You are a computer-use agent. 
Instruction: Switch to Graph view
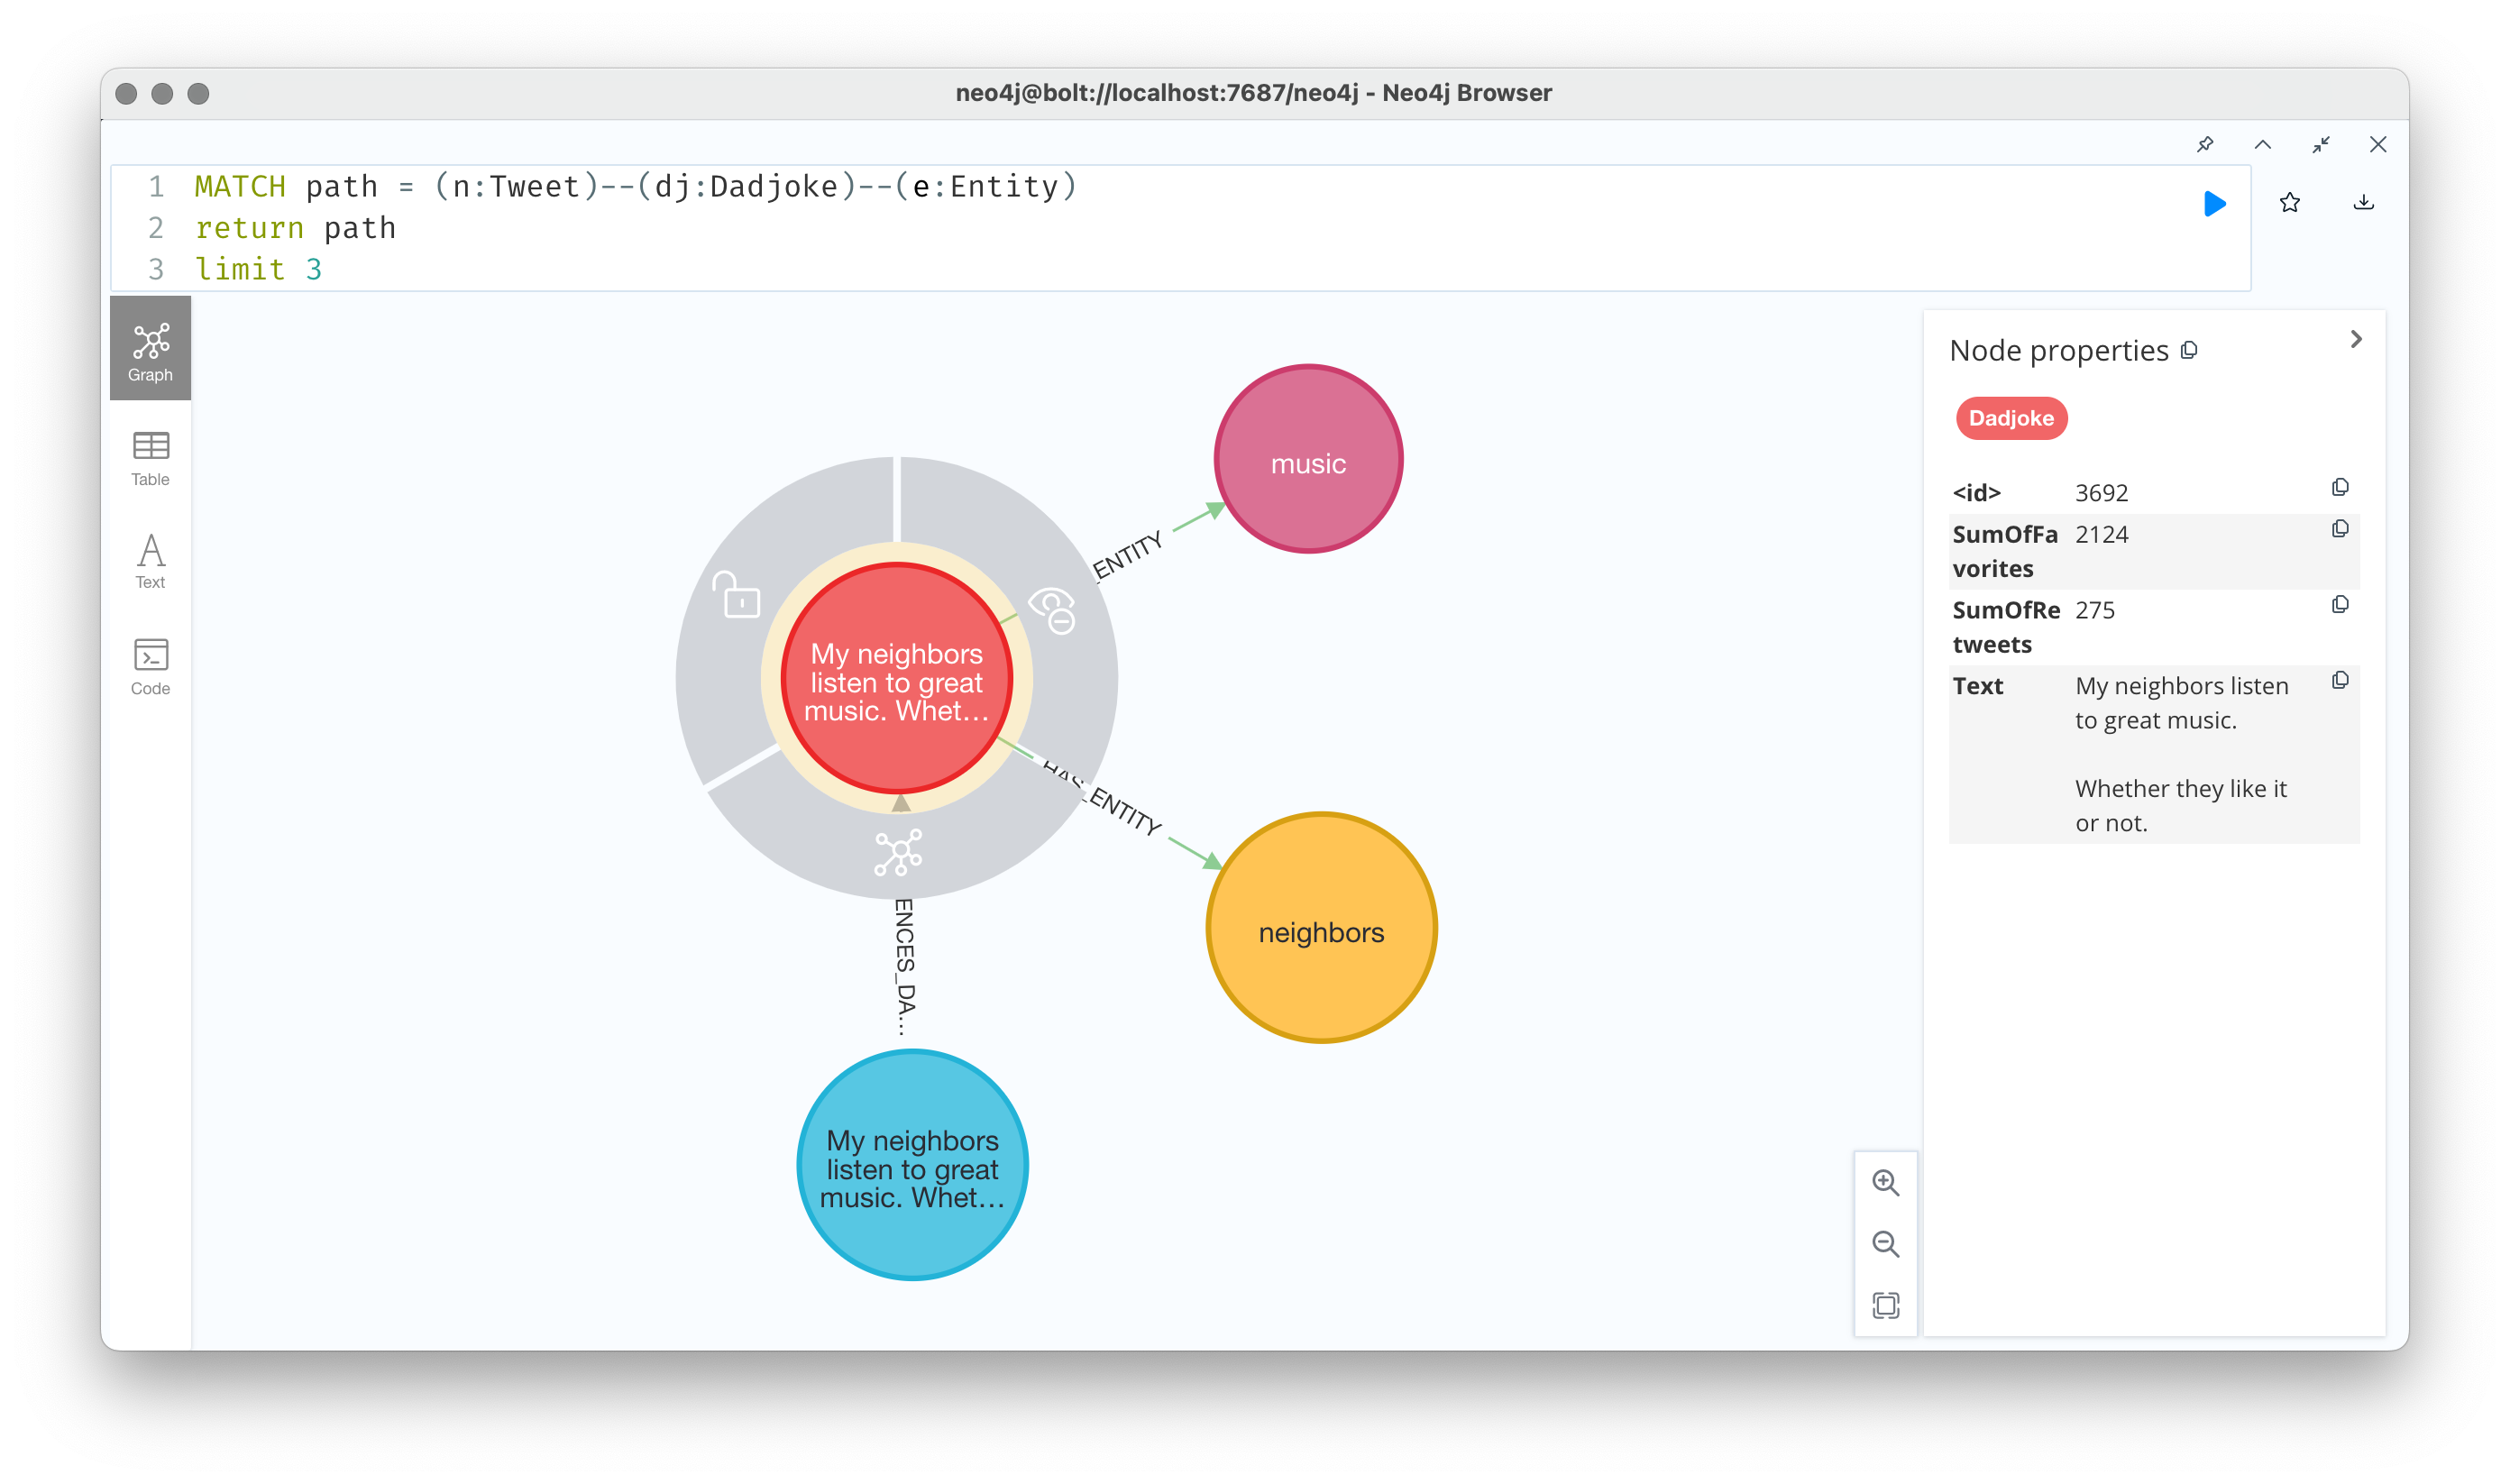click(151, 350)
